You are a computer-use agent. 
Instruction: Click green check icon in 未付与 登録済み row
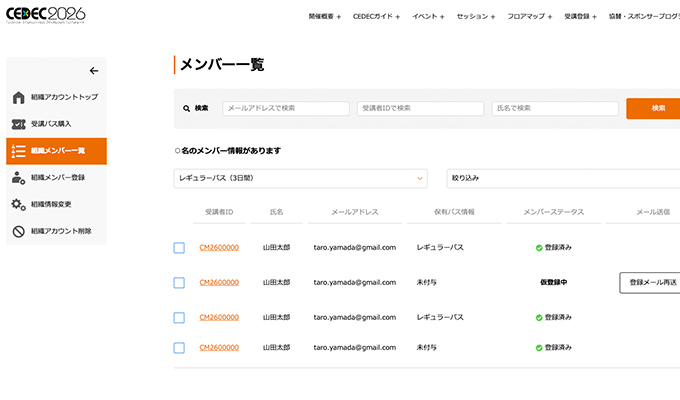pyautogui.click(x=539, y=348)
